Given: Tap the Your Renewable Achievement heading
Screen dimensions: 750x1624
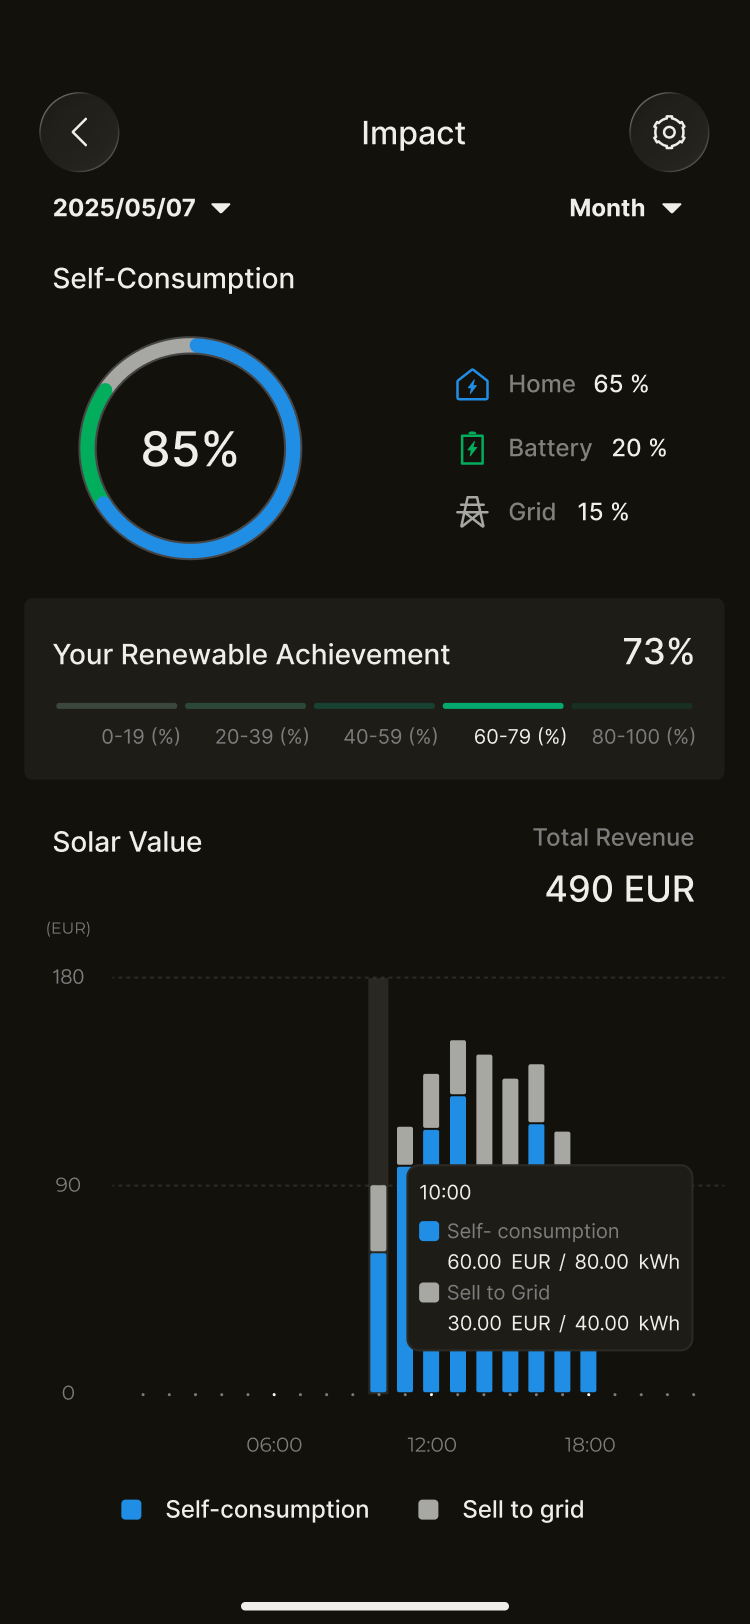Looking at the screenshot, I should click(251, 654).
